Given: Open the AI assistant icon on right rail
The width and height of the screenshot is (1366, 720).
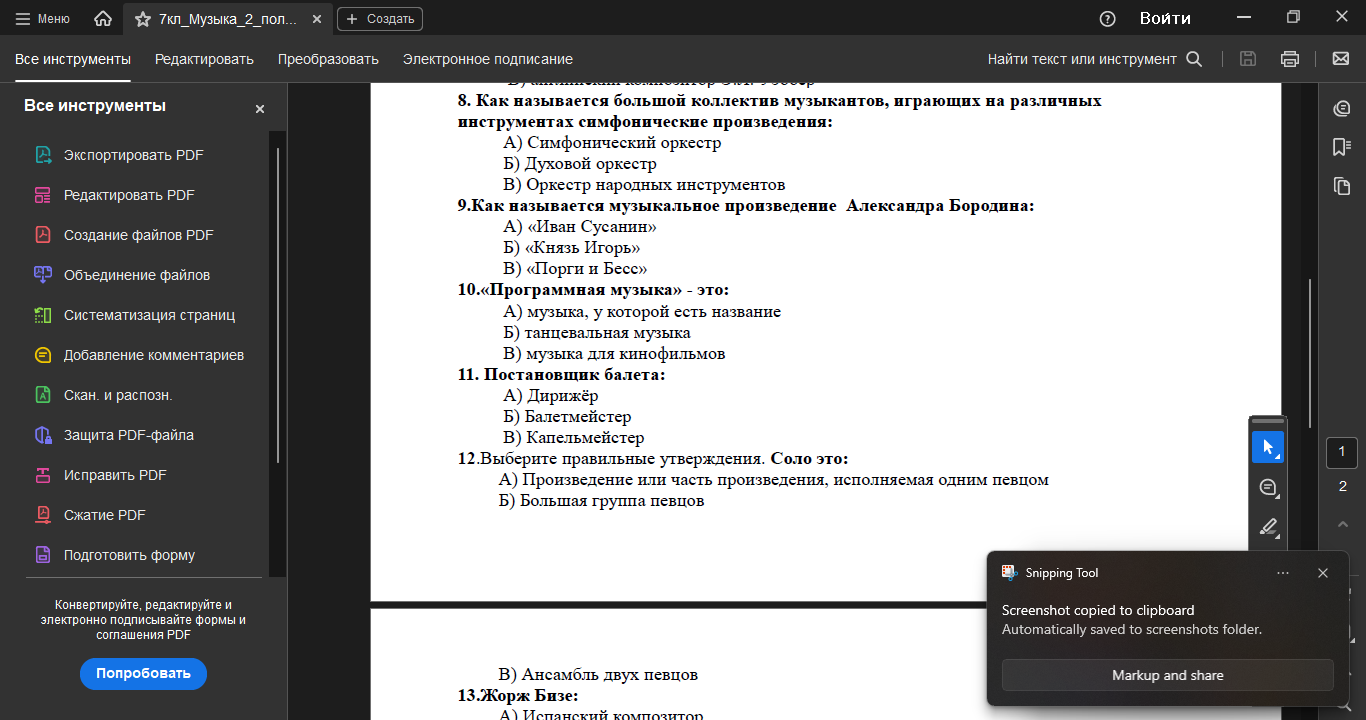Looking at the screenshot, I should (x=1341, y=108).
